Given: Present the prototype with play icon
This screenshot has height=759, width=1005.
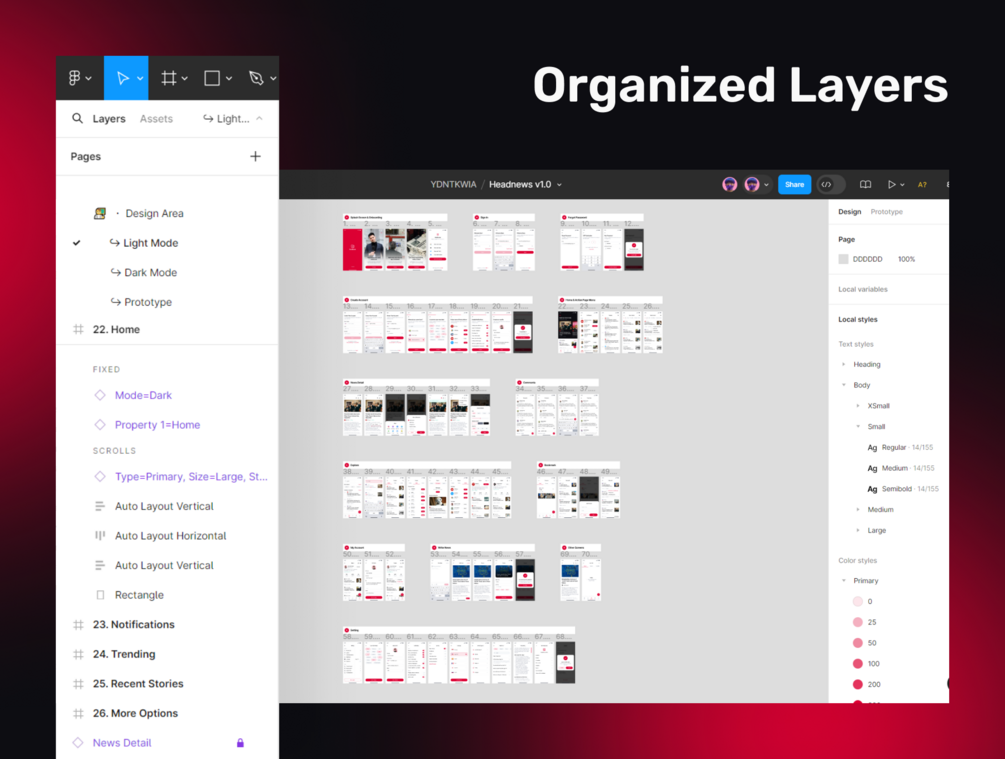Looking at the screenshot, I should click(x=891, y=185).
